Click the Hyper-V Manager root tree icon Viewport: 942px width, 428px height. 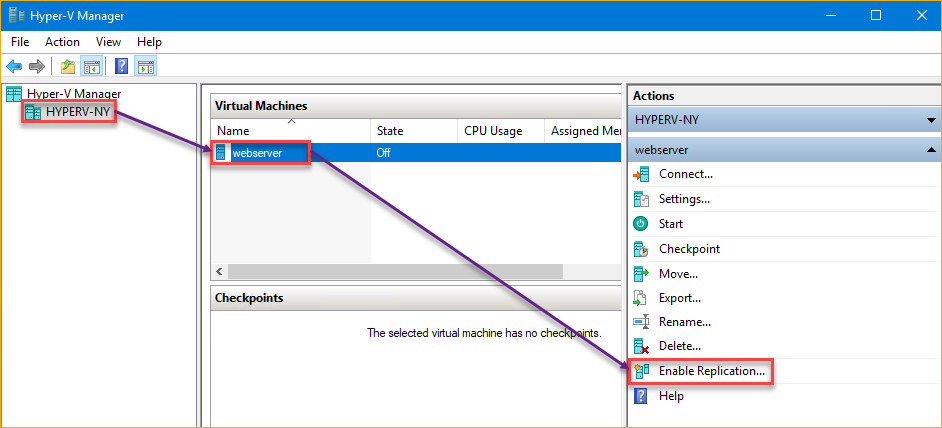[14, 94]
